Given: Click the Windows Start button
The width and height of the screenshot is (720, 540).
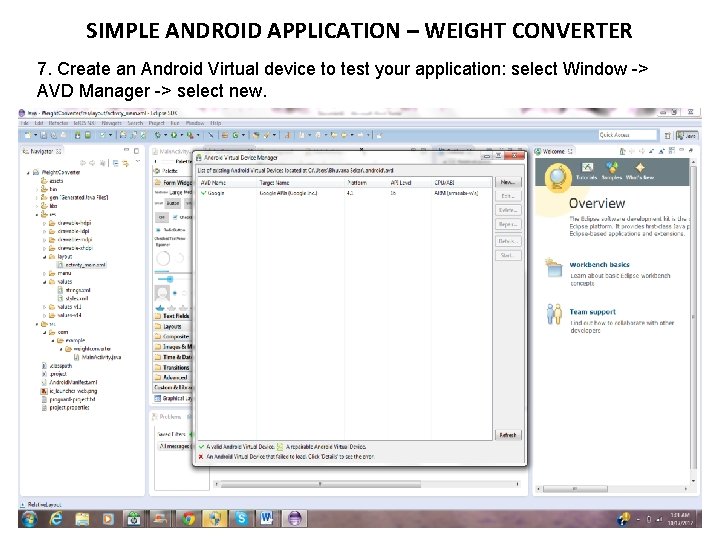Looking at the screenshot, I should tap(30, 519).
